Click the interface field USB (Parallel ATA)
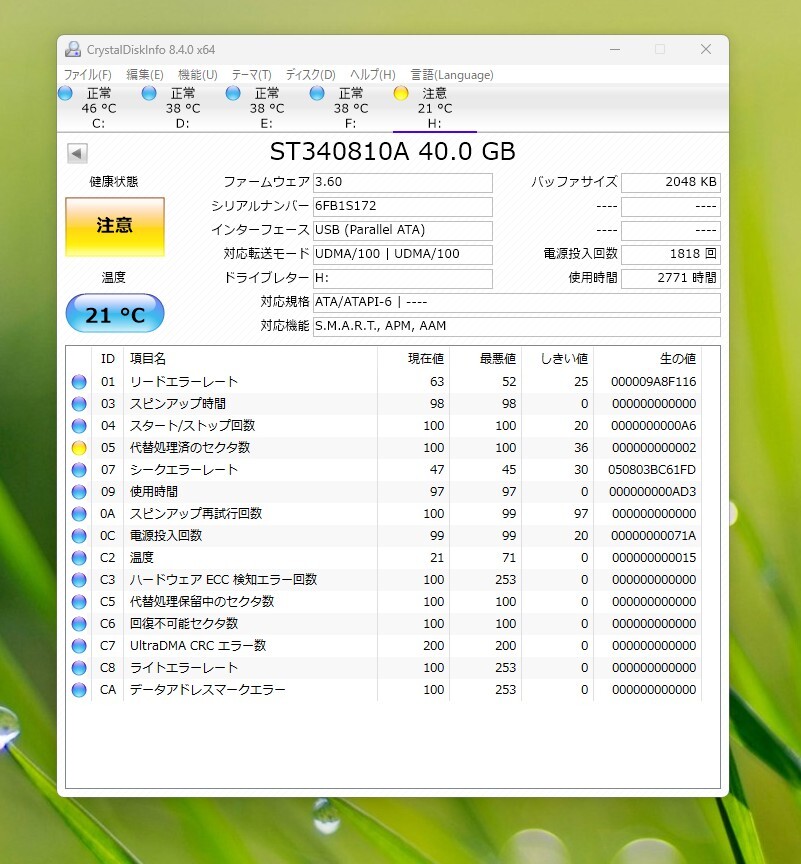The width and height of the screenshot is (801, 864). click(403, 230)
